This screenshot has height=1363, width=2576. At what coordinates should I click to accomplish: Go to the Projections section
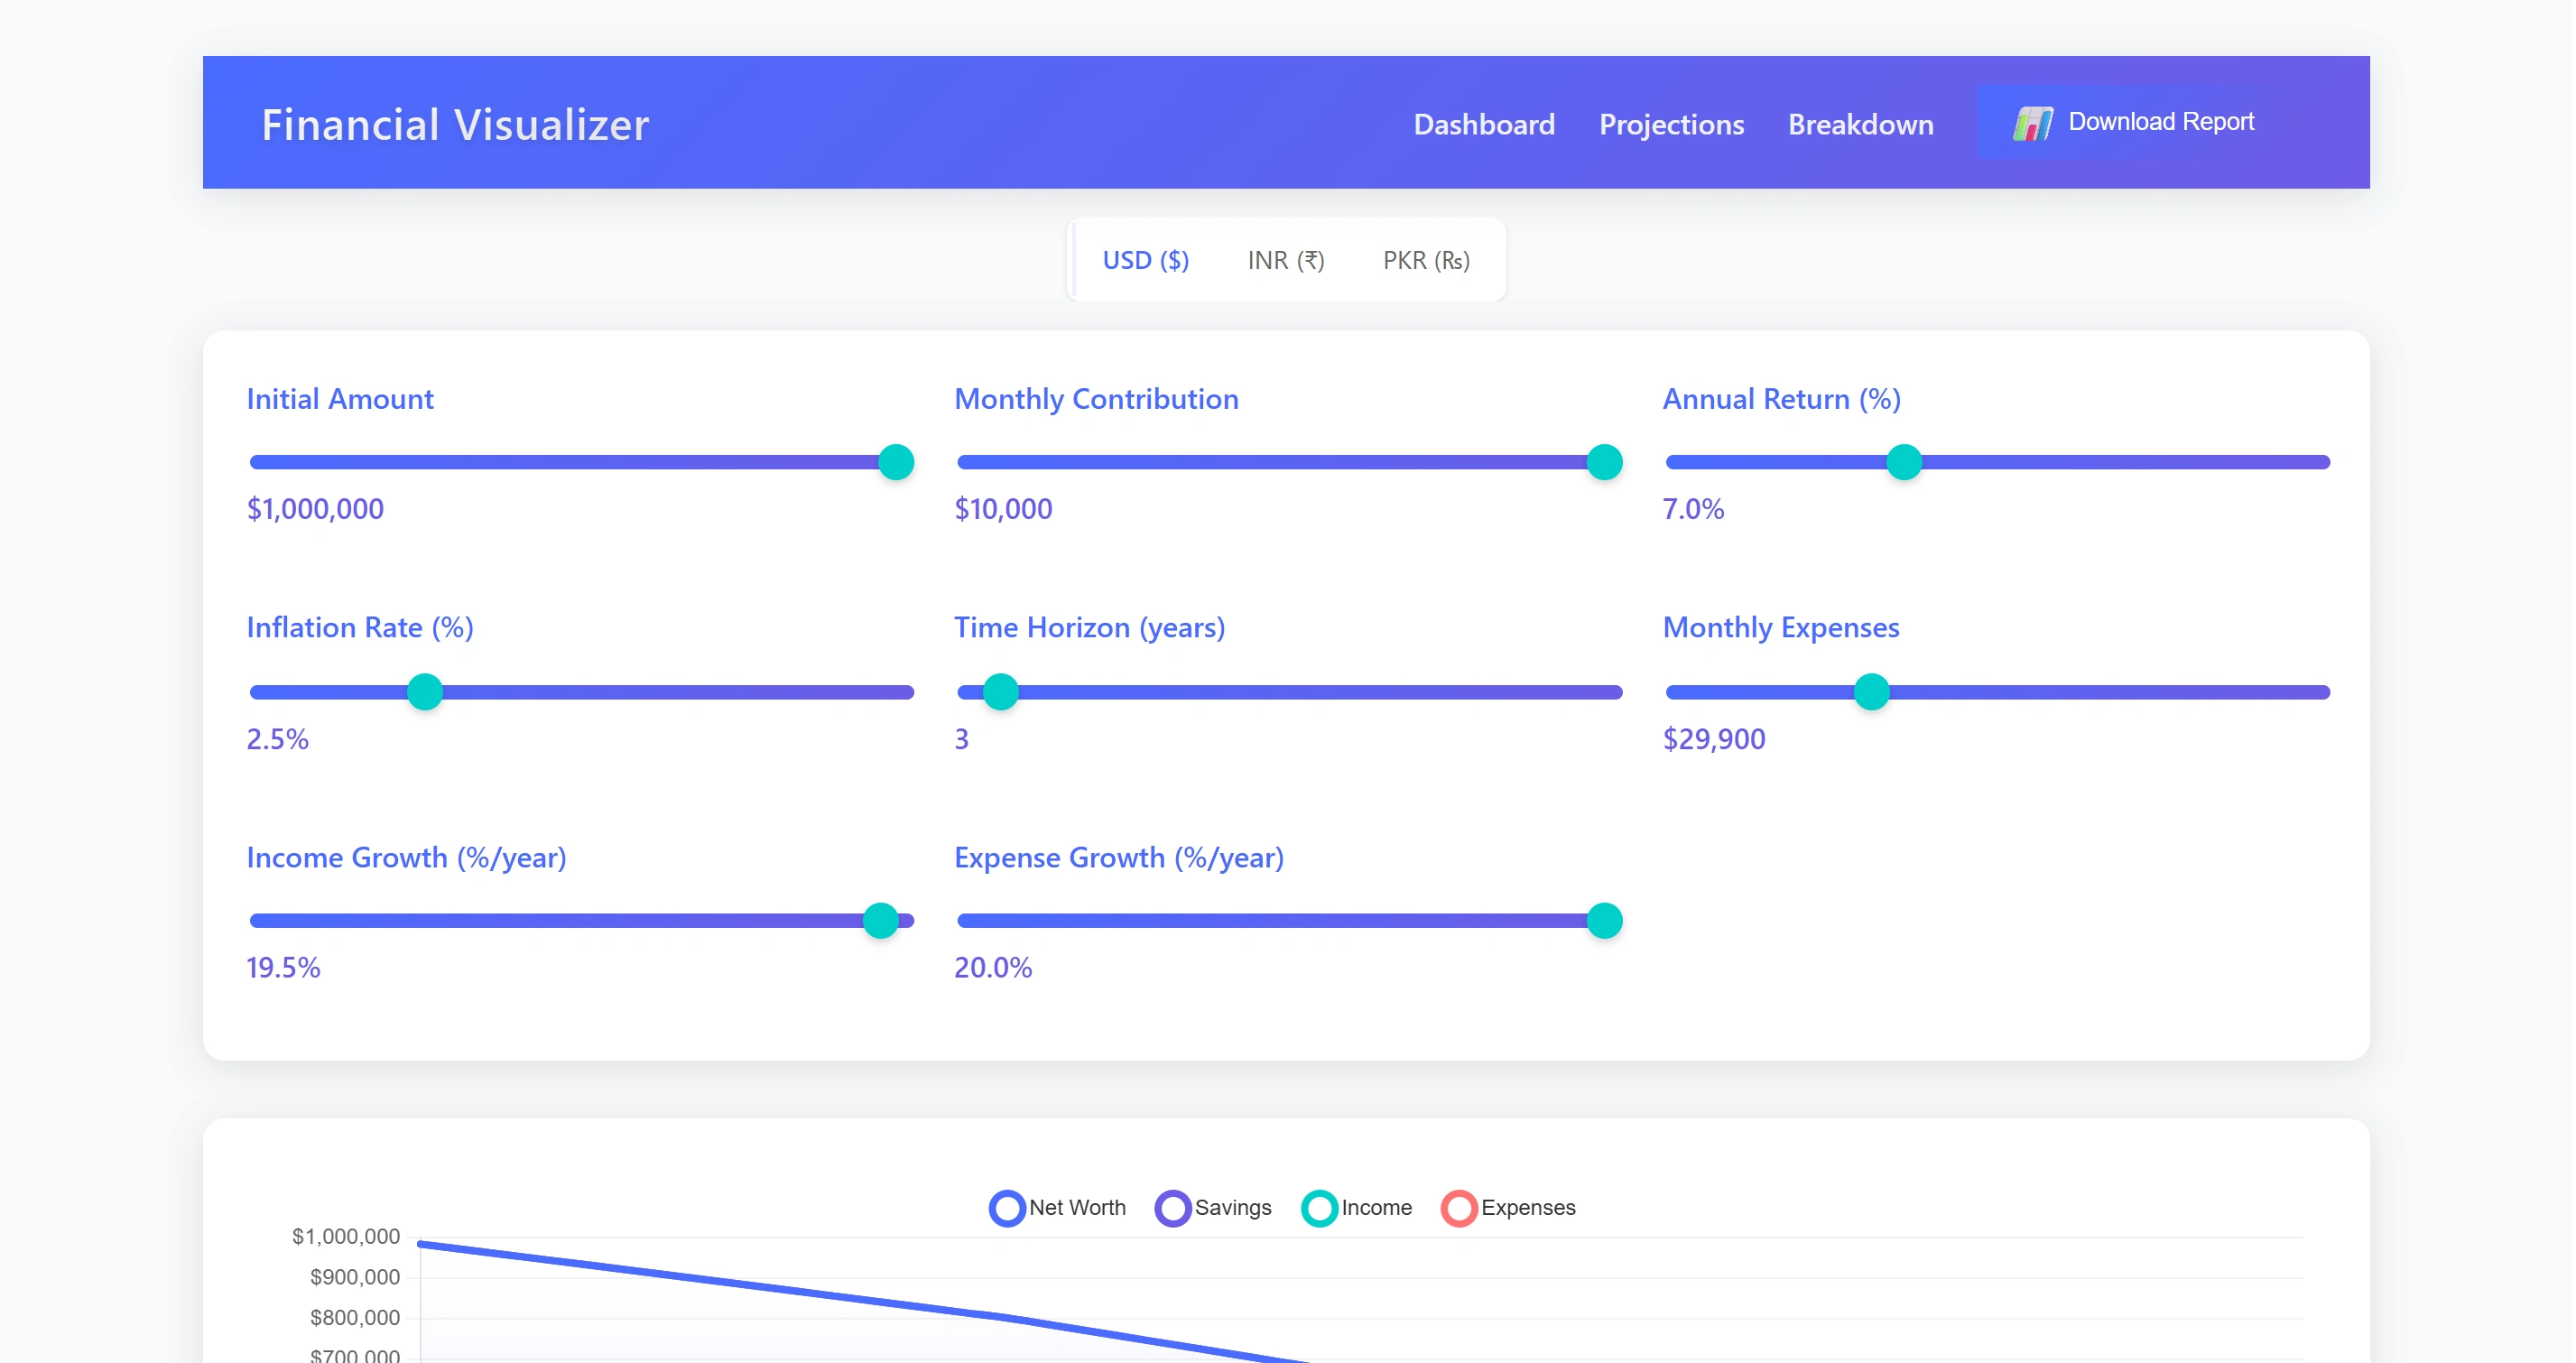(1670, 124)
